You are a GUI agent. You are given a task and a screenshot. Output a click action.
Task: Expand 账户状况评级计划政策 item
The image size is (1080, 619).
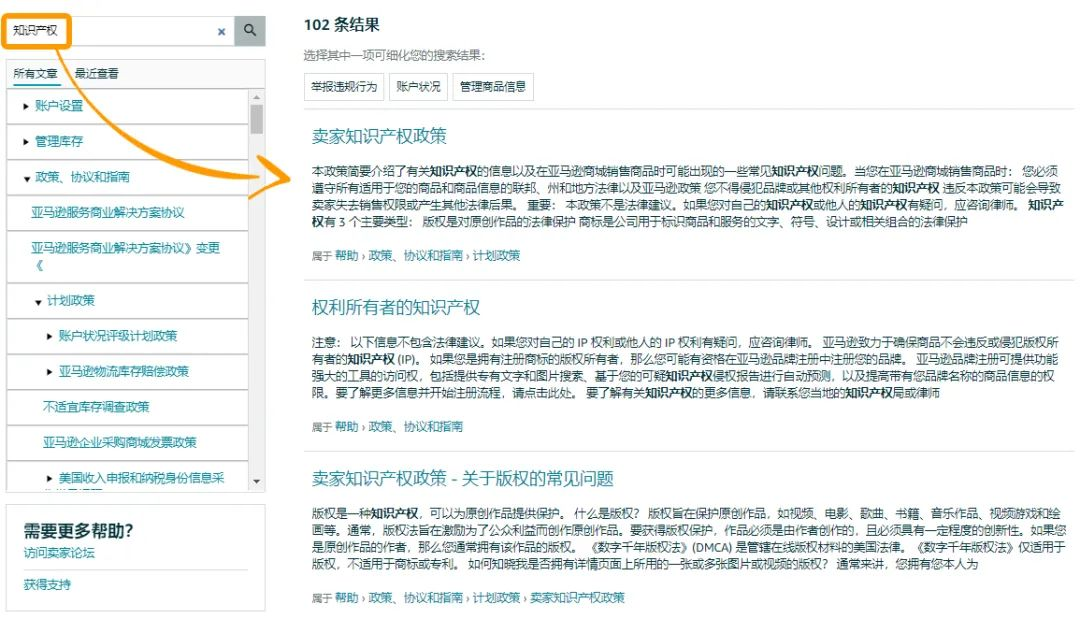[x=50, y=336]
